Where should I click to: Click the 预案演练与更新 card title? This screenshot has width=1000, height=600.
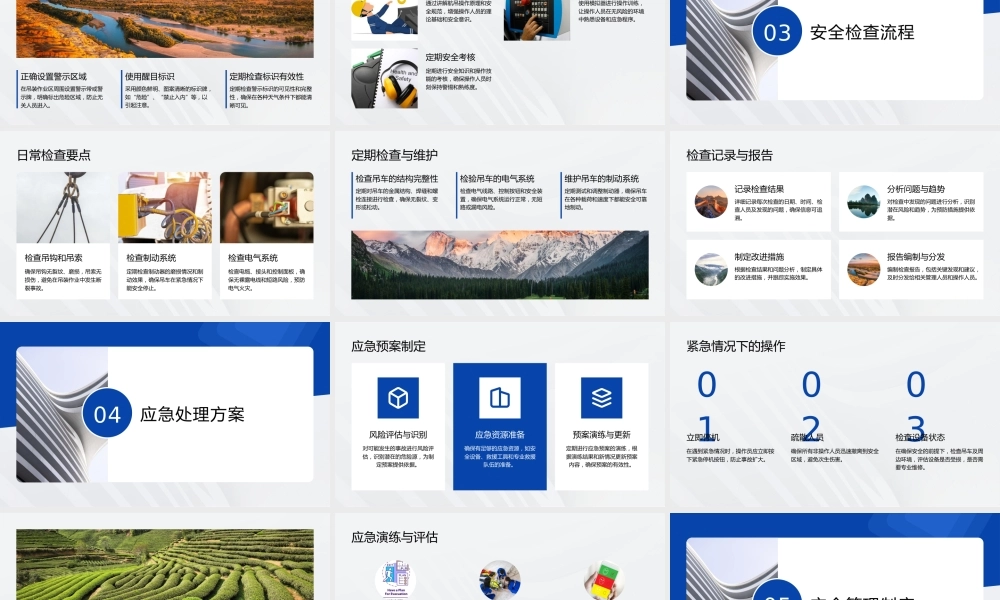pyautogui.click(x=601, y=434)
